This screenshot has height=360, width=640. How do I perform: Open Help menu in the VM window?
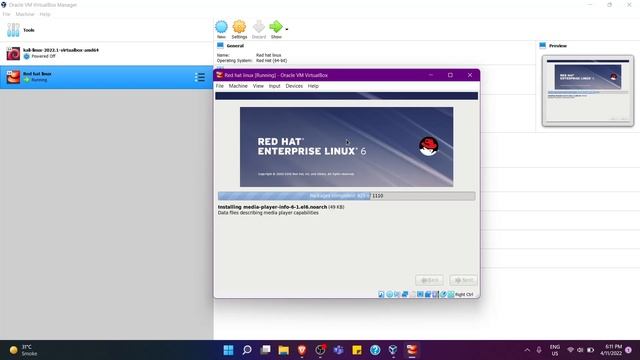pos(313,86)
